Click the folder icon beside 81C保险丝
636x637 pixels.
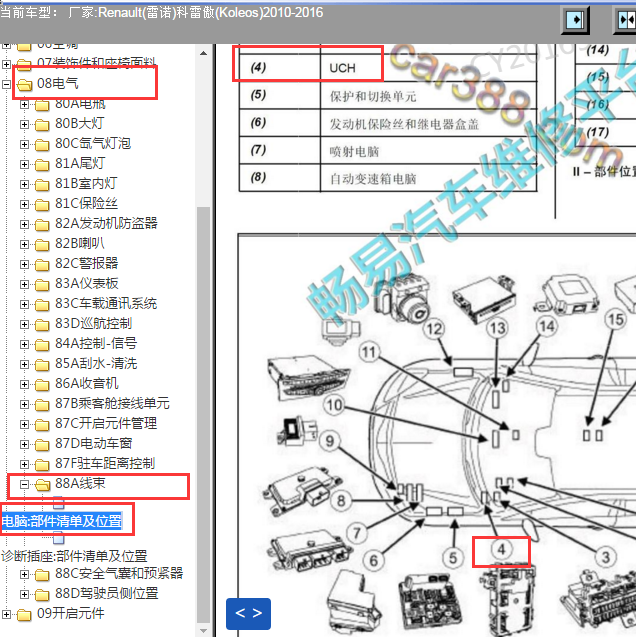(x=42, y=204)
